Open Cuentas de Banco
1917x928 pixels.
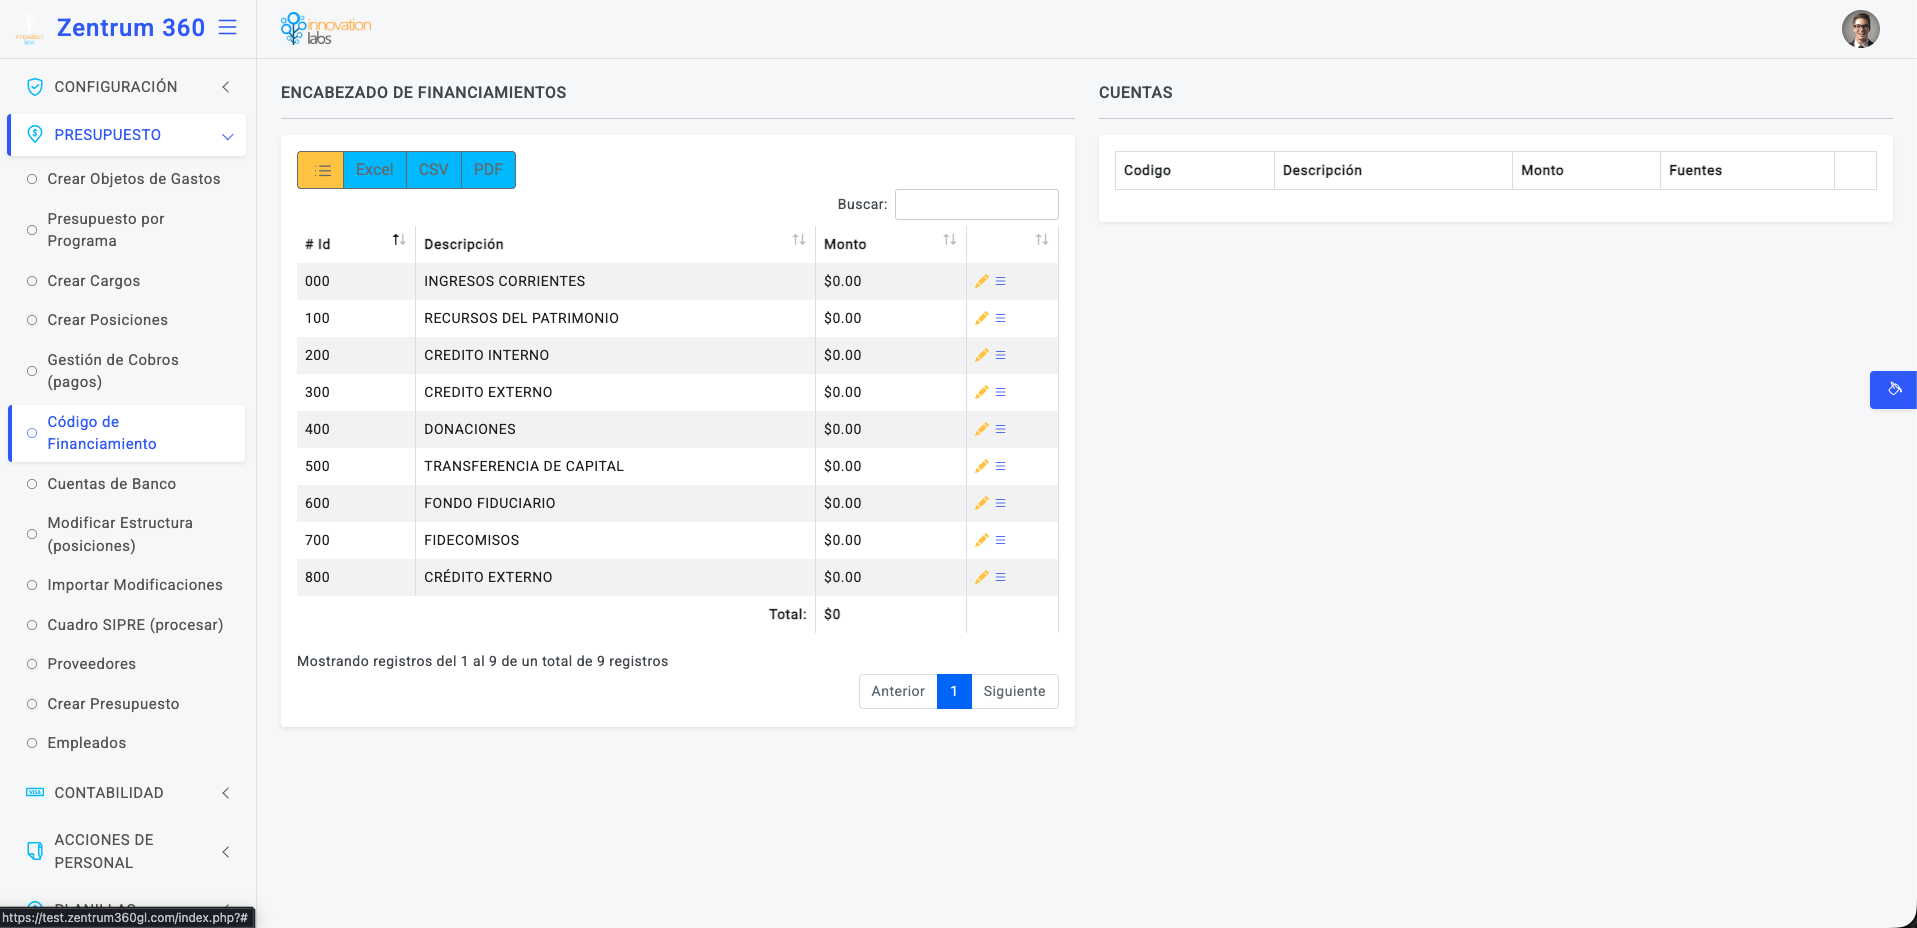112,484
